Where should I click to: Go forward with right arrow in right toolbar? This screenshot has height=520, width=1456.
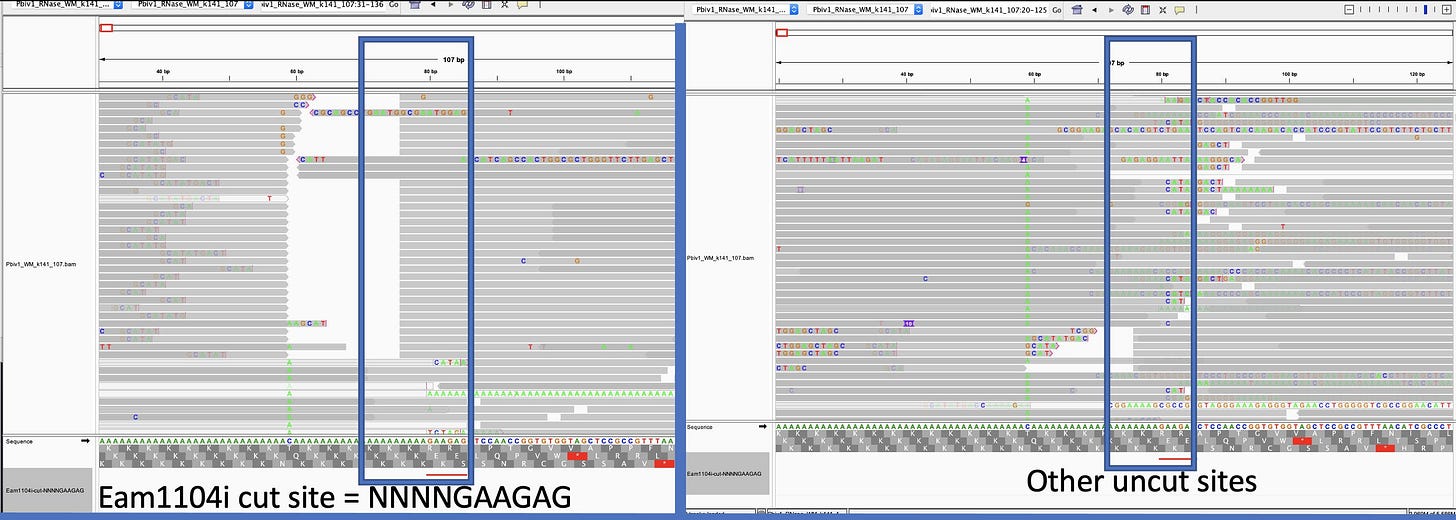1111,9
